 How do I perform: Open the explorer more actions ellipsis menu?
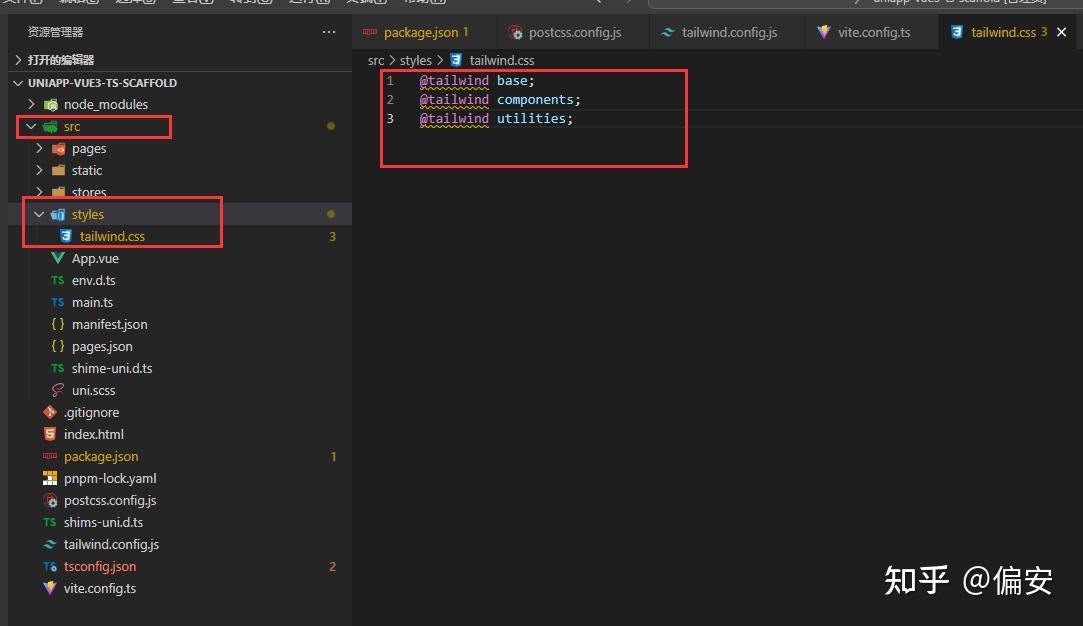coord(329,32)
